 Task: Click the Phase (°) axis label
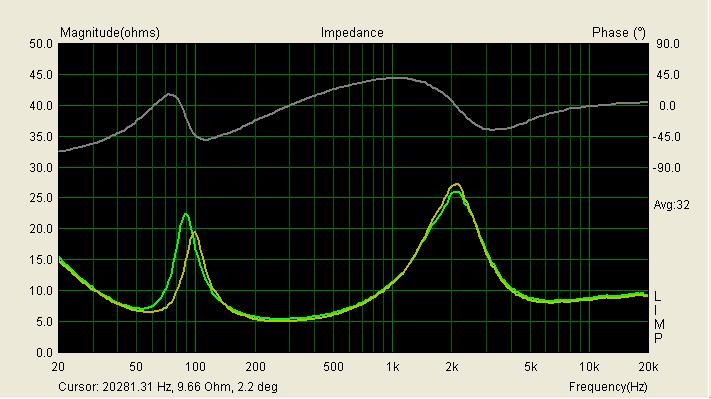click(x=619, y=33)
